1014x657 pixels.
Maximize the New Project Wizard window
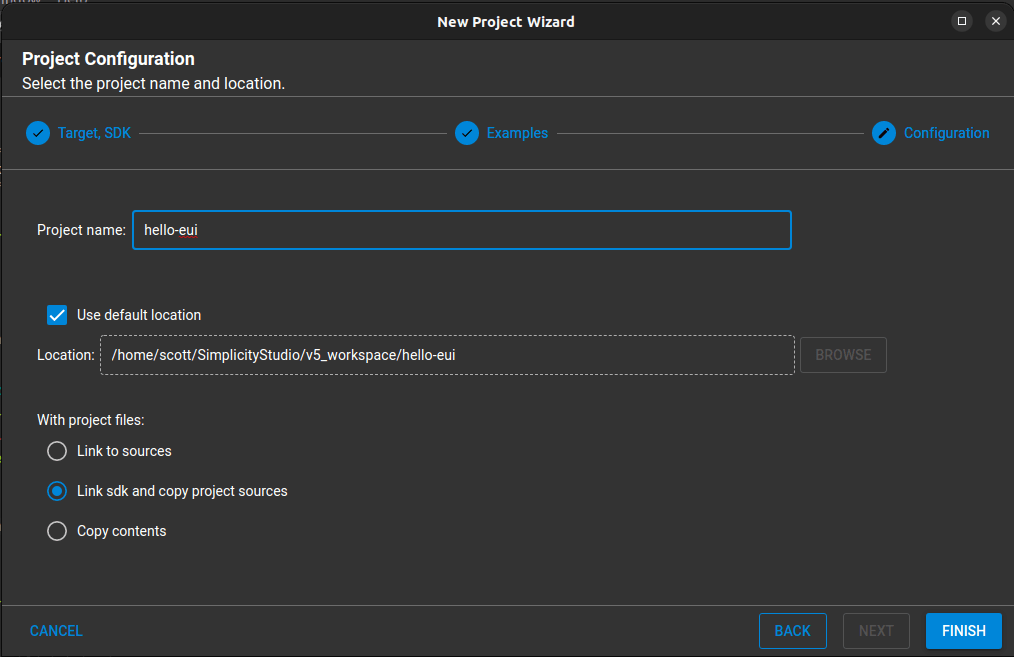tap(962, 21)
